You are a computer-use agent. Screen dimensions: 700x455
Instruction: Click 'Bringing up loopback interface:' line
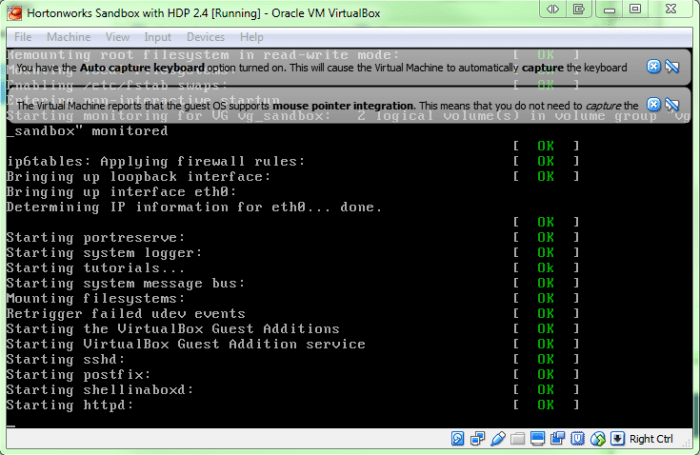pos(138,176)
